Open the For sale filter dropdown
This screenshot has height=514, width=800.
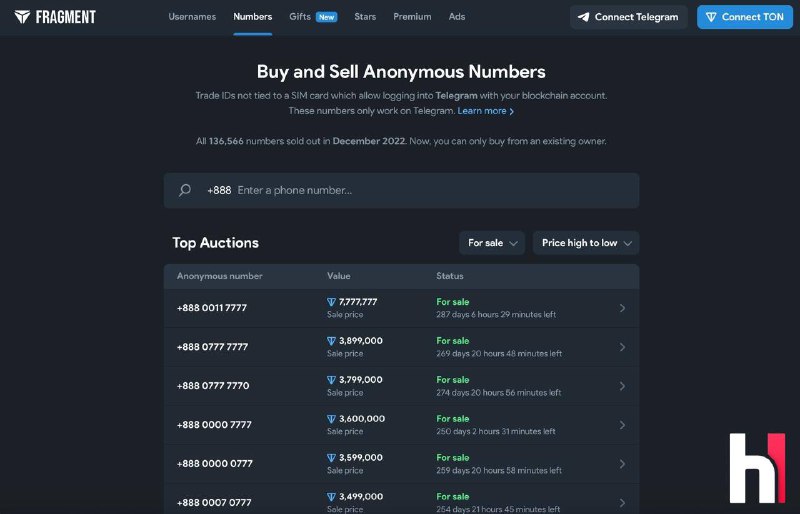492,243
